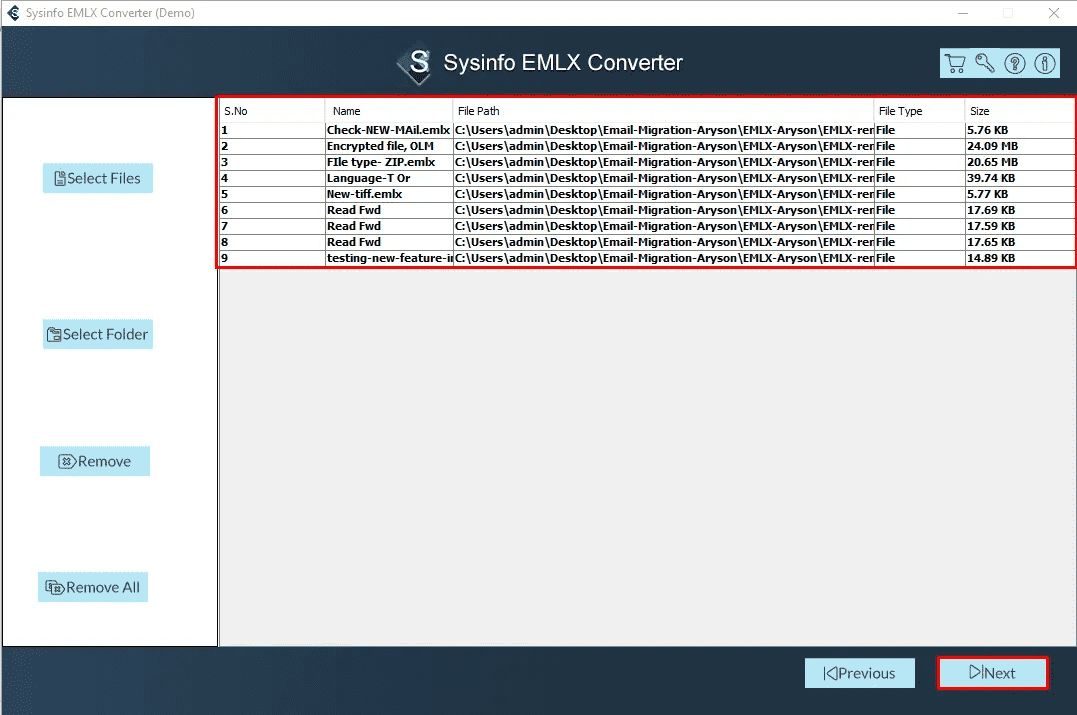Click the Sysinfo logo in header
1077x715 pixels.
tap(416, 64)
